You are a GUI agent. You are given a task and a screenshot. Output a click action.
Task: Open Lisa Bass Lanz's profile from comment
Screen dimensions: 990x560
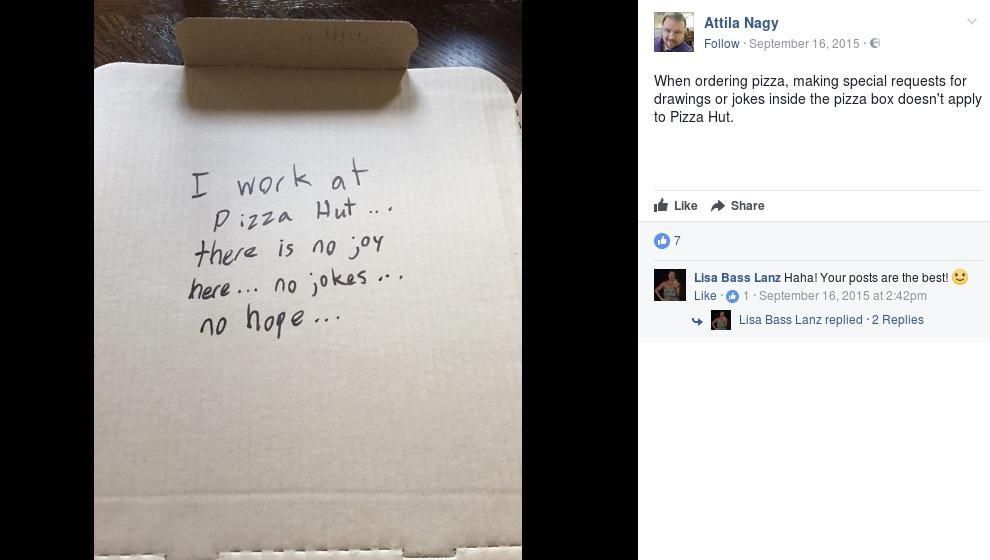point(737,277)
